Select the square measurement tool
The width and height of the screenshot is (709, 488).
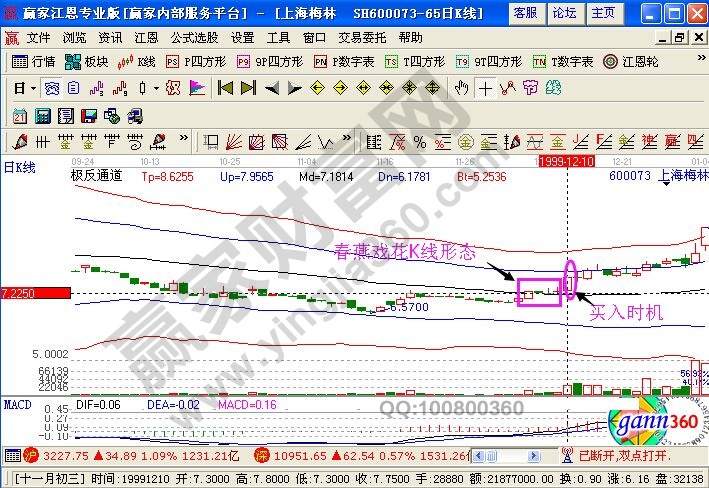(211, 142)
